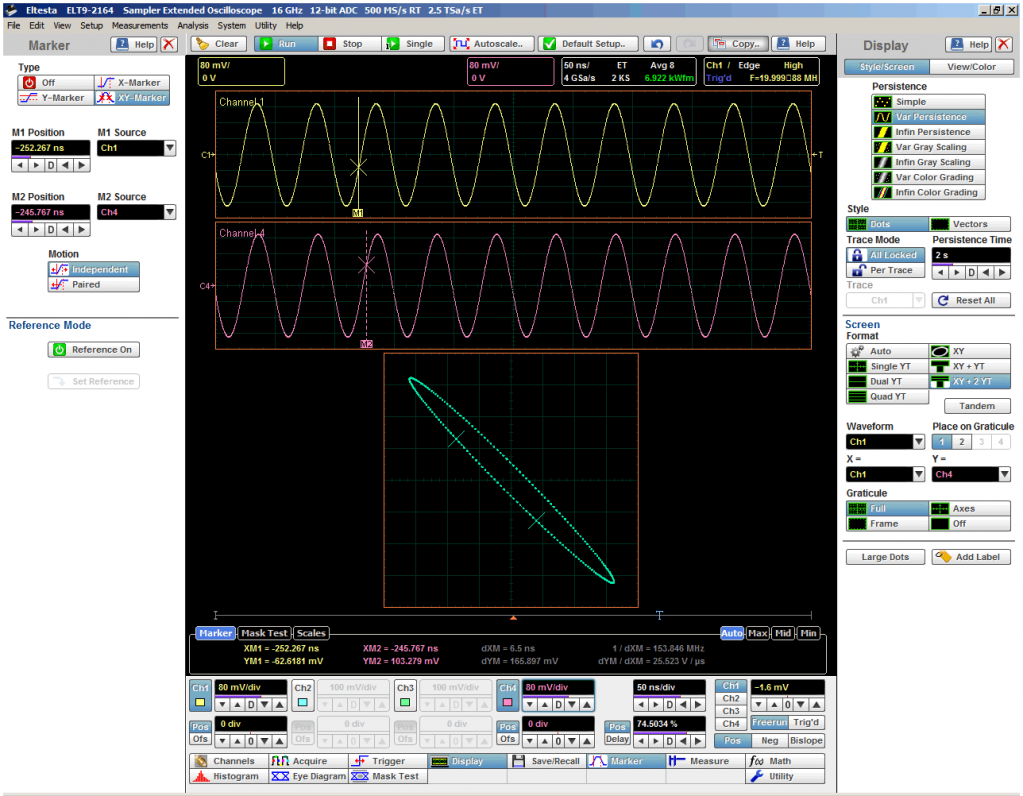This screenshot has width=1023, height=796.
Task: Toggle Reference On button
Action: tap(93, 350)
